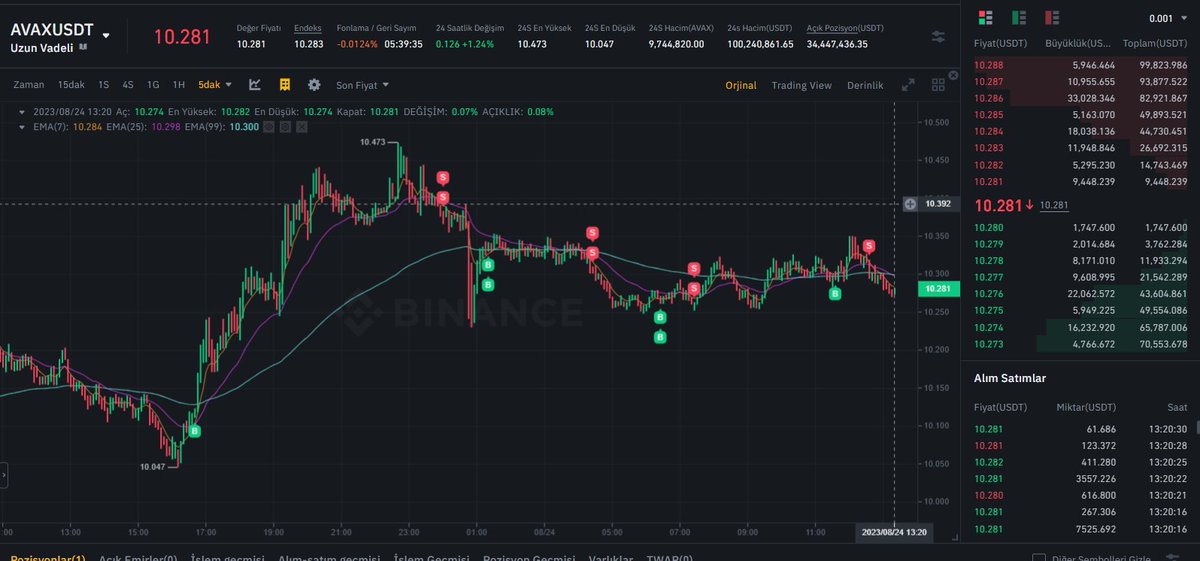
Task: Click the Fiyat(USDT) order book column header
Action: (x=1000, y=44)
